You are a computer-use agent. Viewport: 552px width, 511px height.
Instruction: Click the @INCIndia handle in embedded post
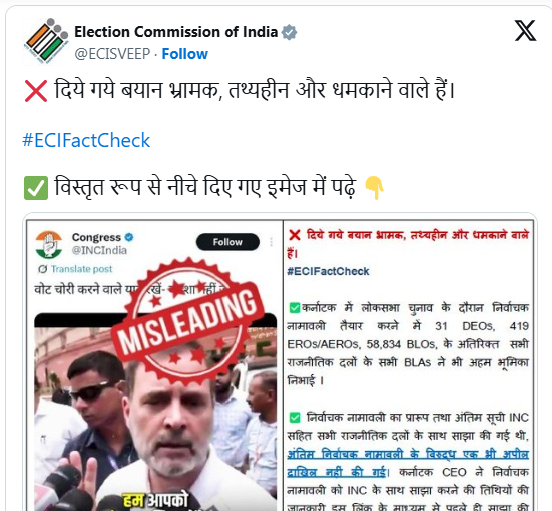tap(99, 250)
